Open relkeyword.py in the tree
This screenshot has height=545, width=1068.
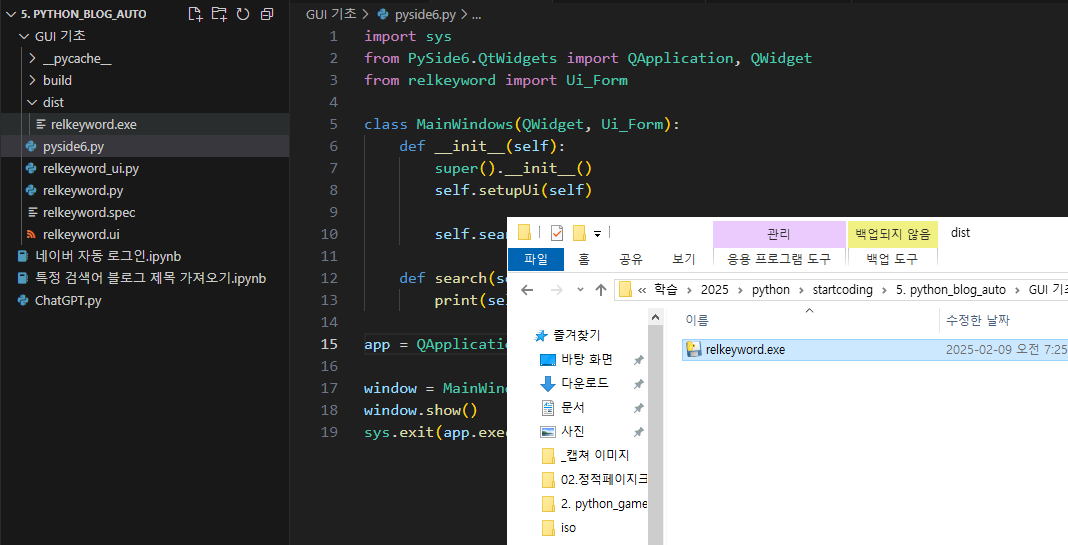[x=144, y=190]
